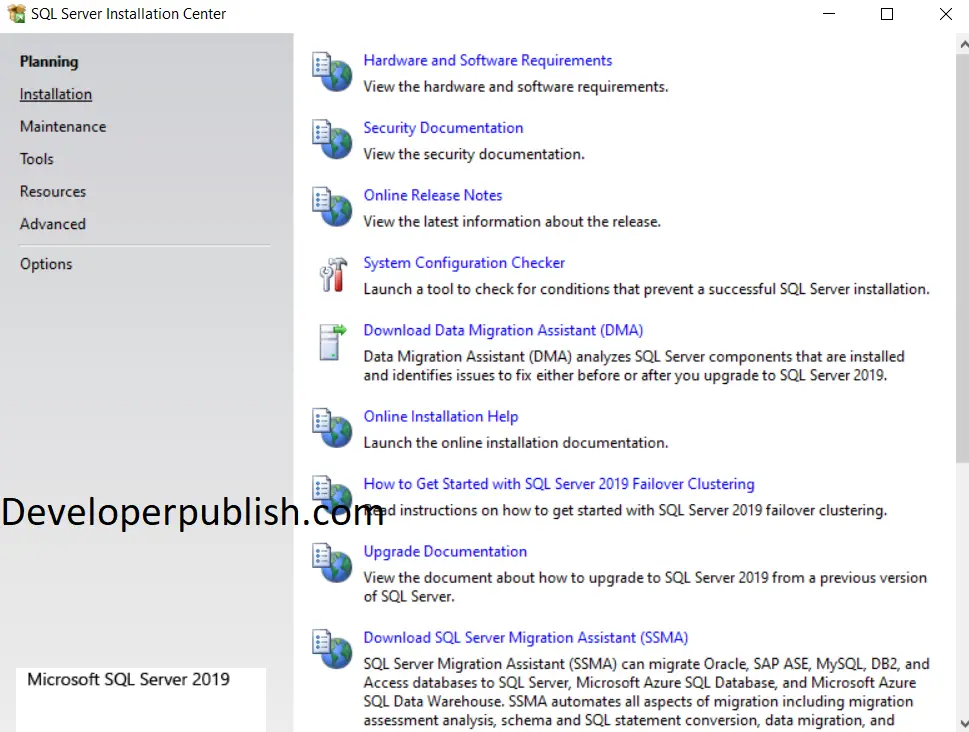Click the Upgrade Documentation globe icon
This screenshot has height=732, width=969.
[x=332, y=563]
